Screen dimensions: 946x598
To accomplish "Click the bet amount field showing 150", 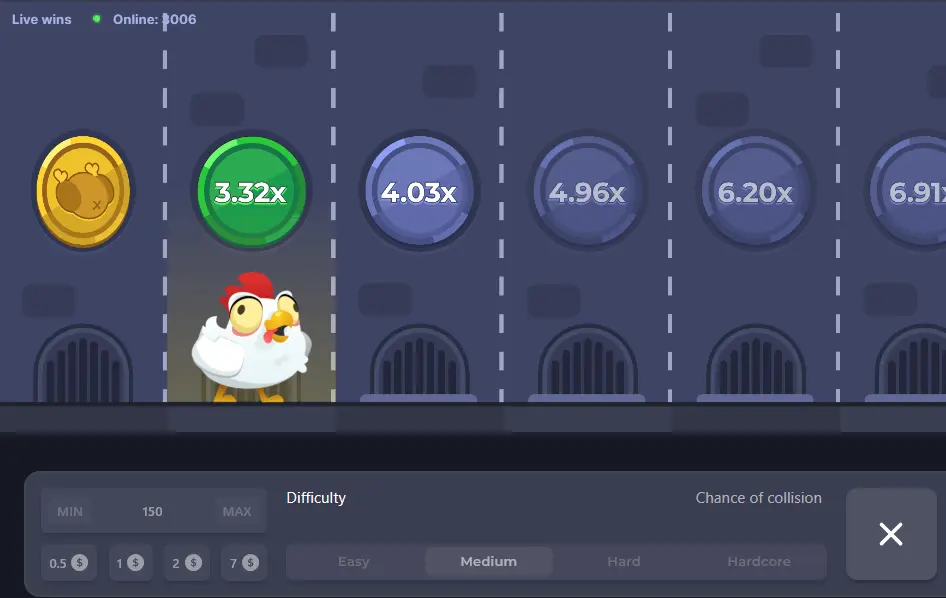I will [152, 511].
